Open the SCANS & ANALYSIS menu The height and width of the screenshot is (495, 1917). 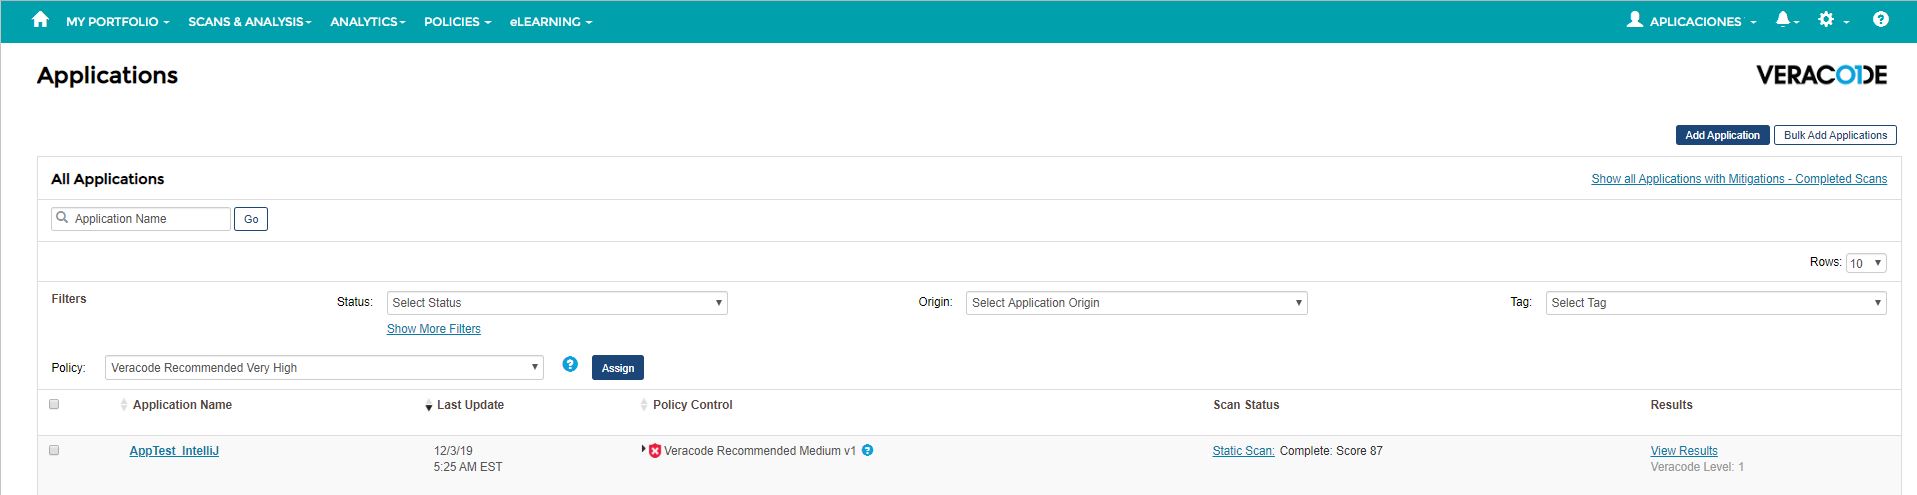coord(250,21)
